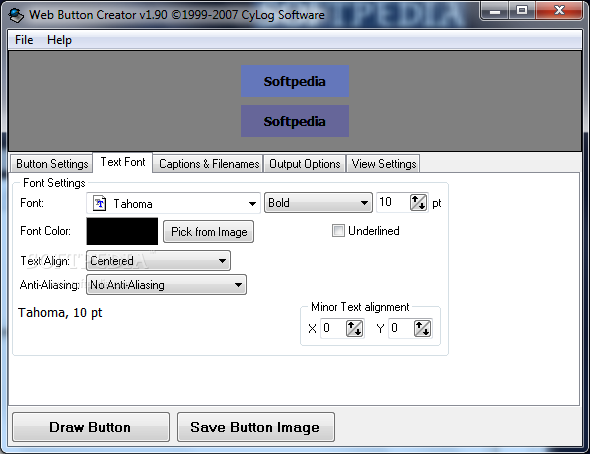
Task: Click the X minor alignment value field
Action: coord(333,328)
